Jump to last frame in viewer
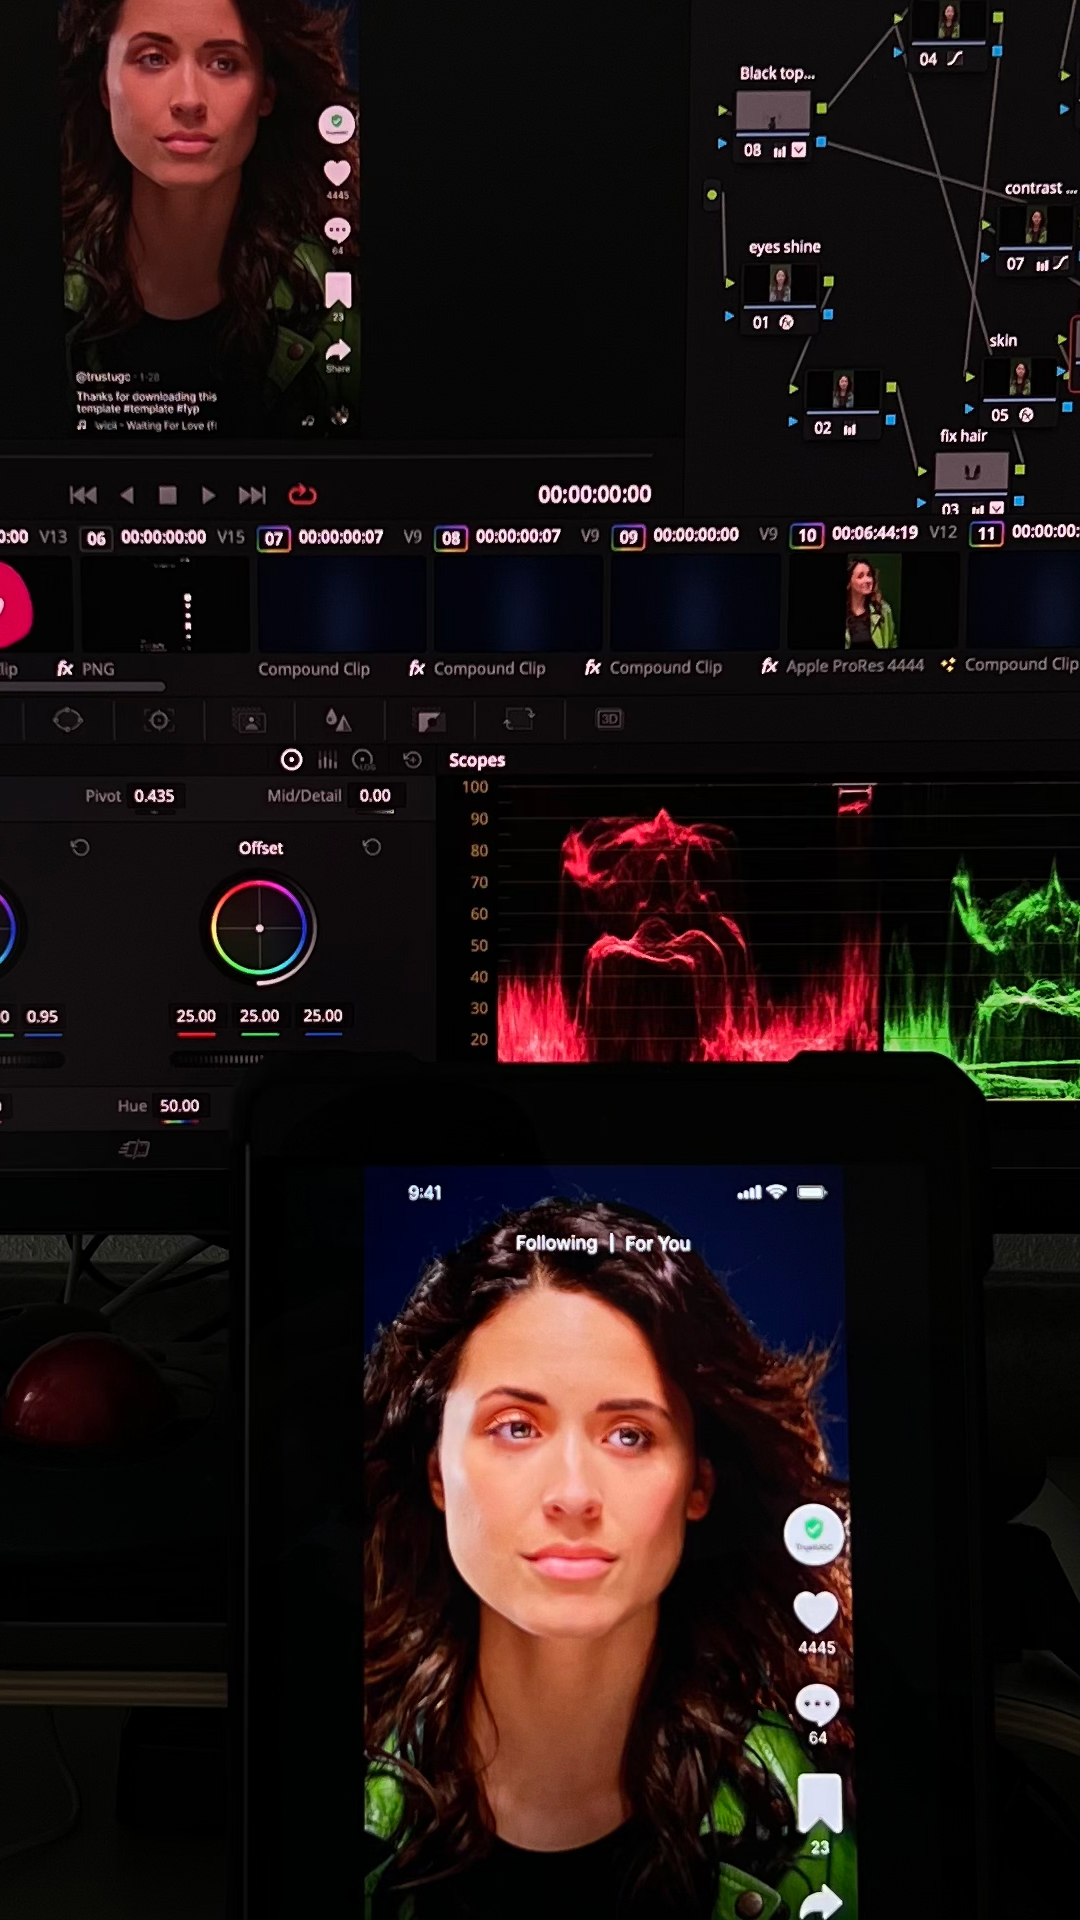This screenshot has height=1920, width=1080. coord(252,495)
